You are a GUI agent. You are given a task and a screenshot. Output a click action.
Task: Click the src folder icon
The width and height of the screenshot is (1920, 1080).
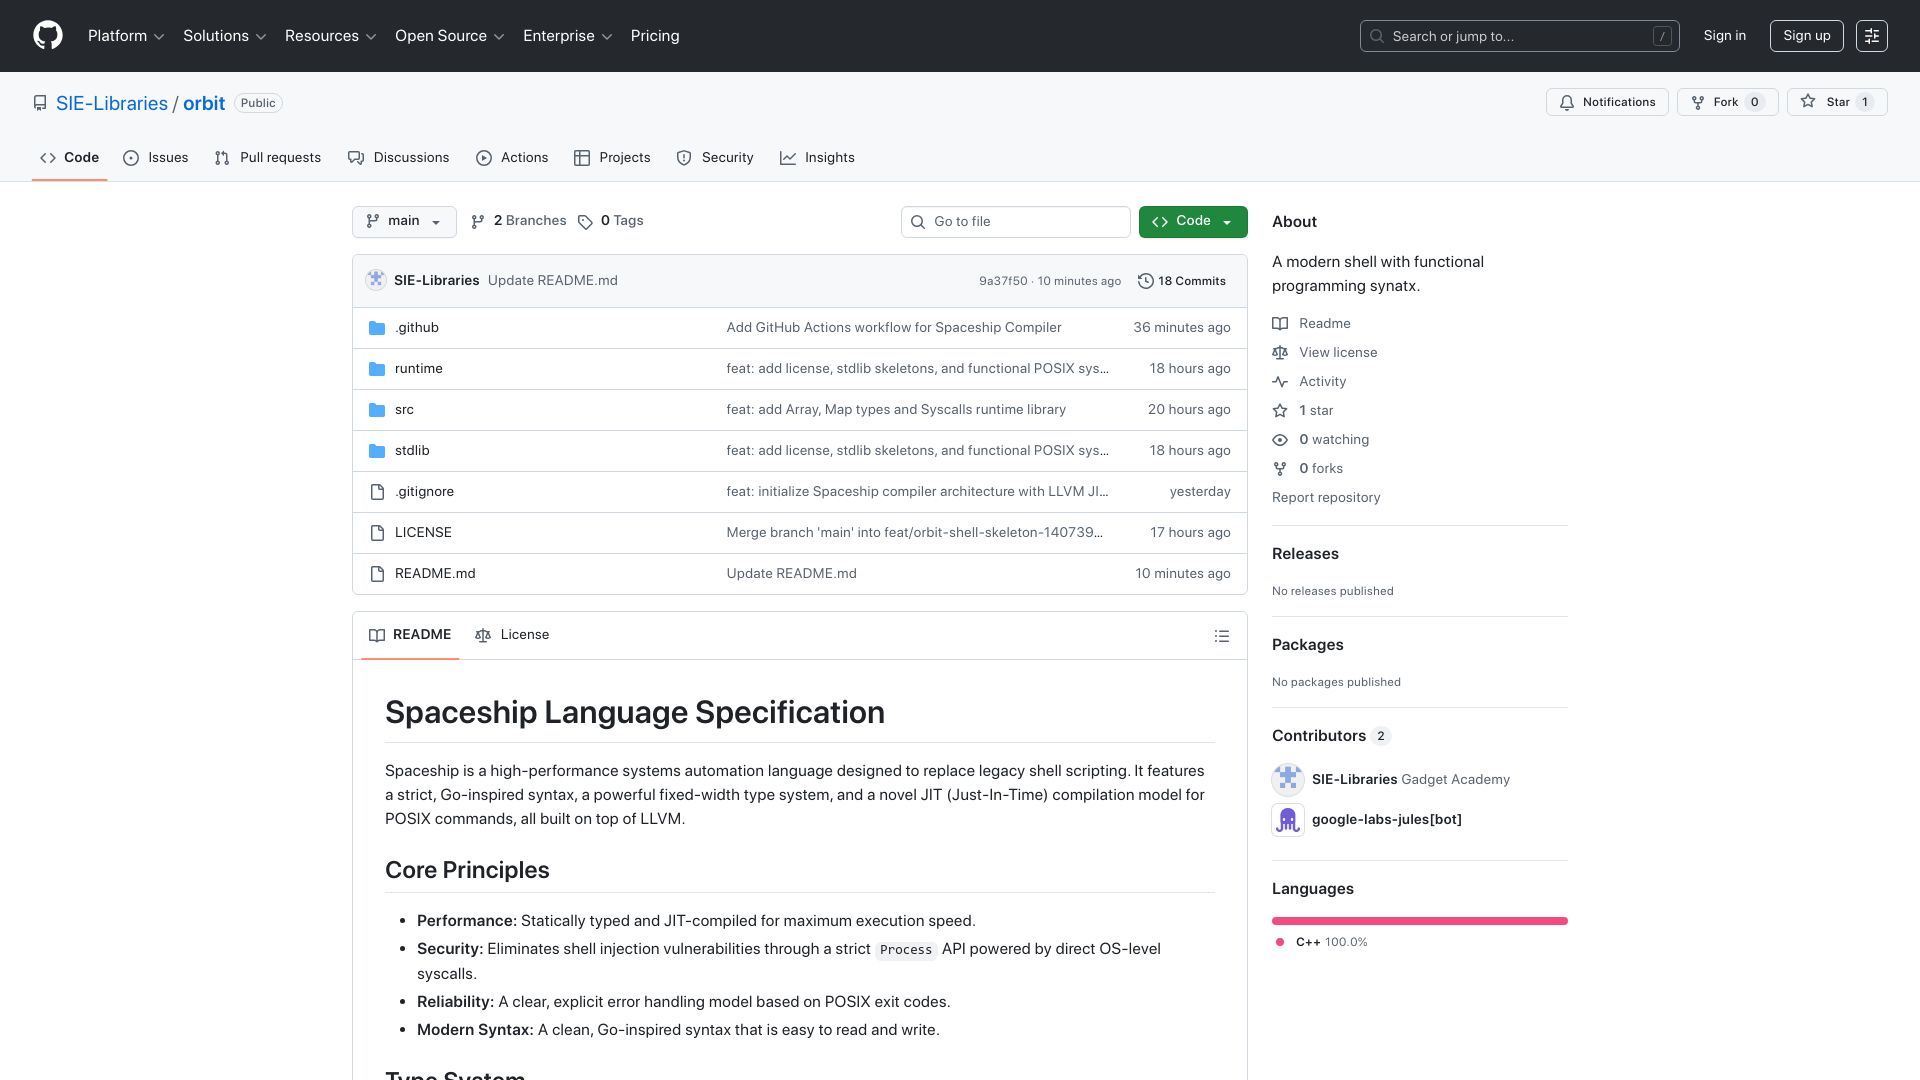(x=377, y=410)
